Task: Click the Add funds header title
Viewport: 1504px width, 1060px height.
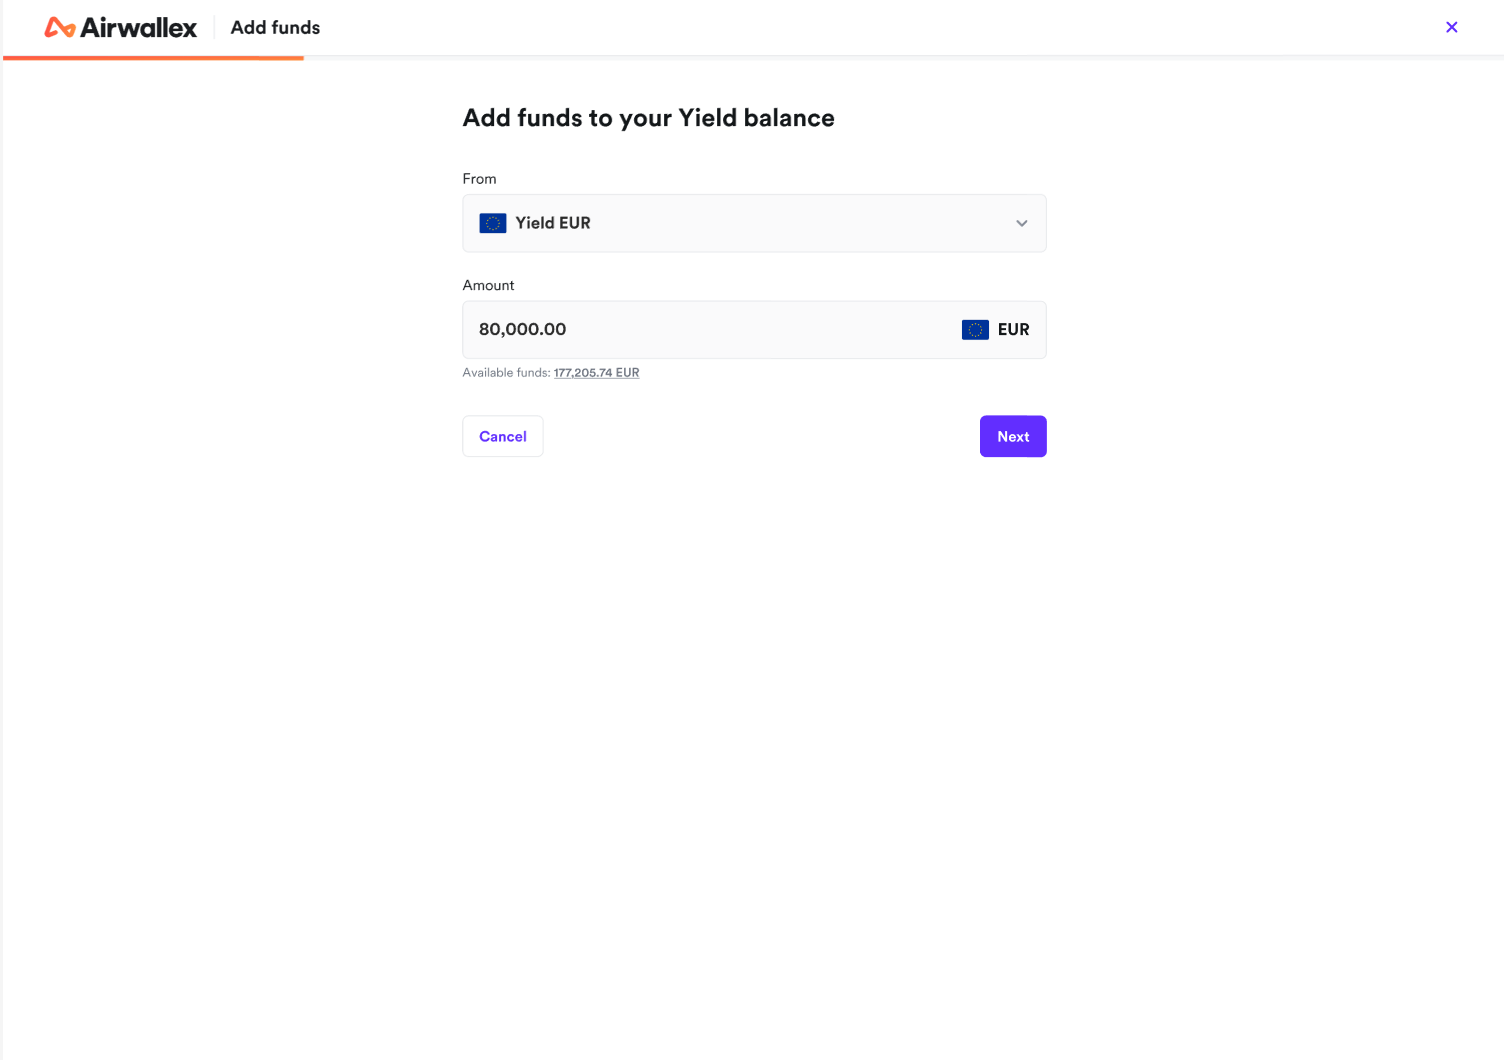Action: point(275,28)
